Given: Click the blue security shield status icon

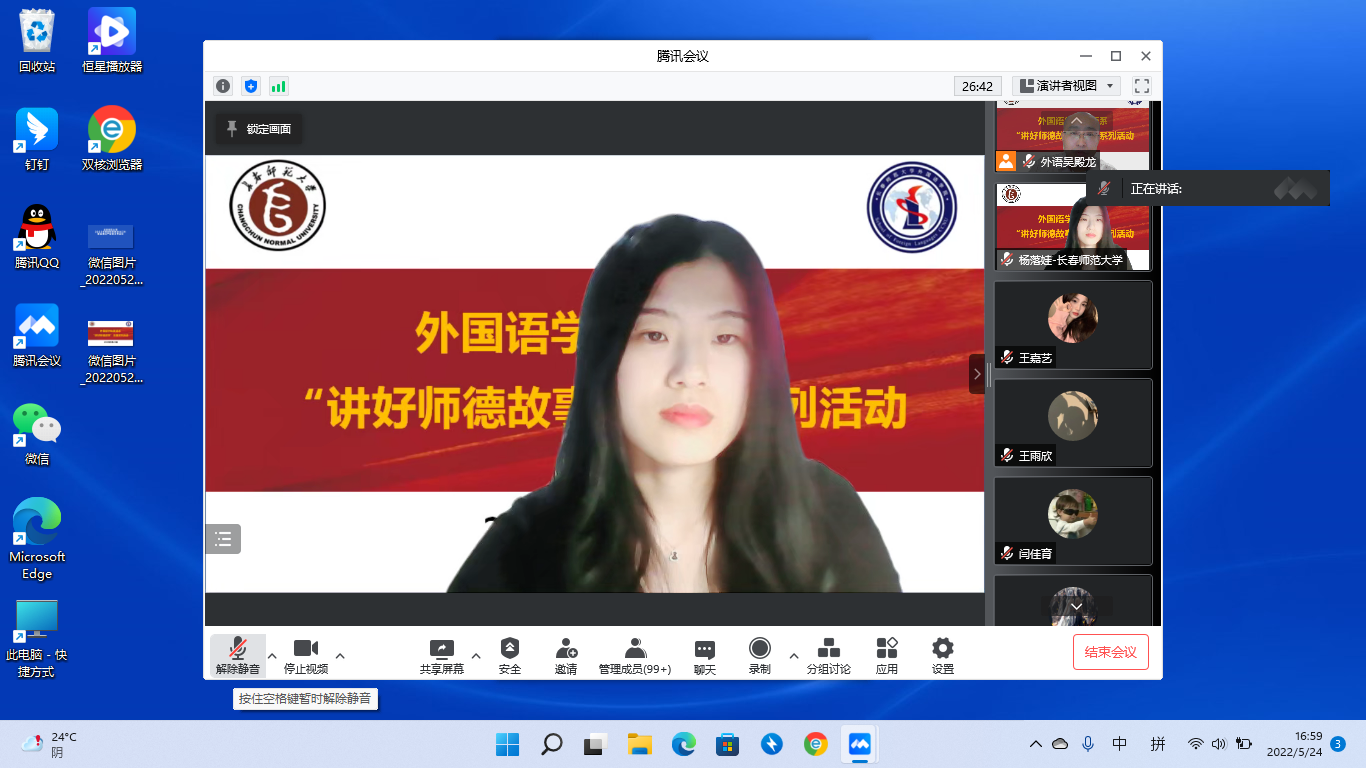Looking at the screenshot, I should pyautogui.click(x=251, y=86).
